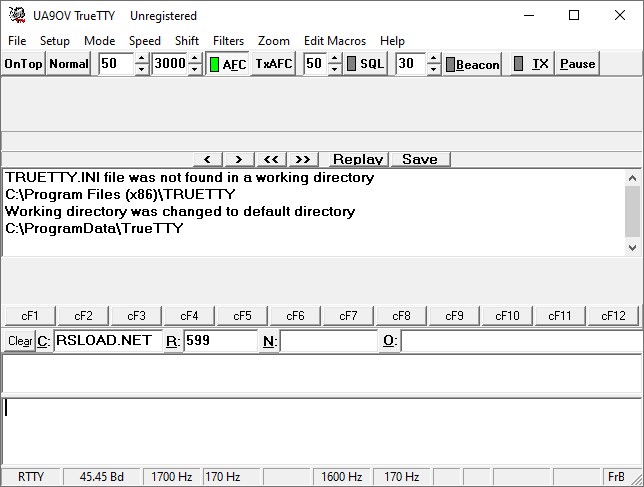Open the Zoom menu

coord(274,41)
